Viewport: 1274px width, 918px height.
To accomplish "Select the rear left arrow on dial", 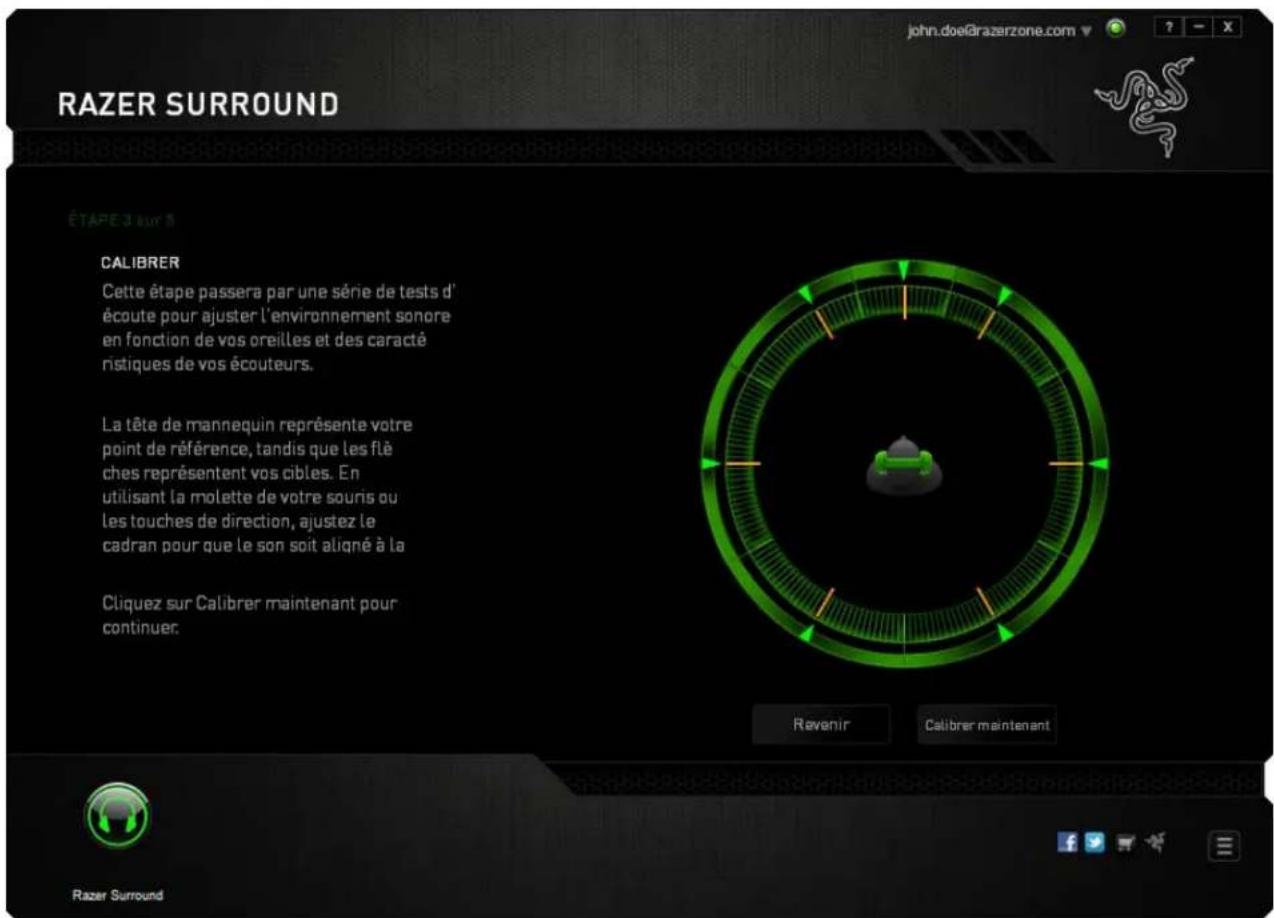I will [806, 634].
